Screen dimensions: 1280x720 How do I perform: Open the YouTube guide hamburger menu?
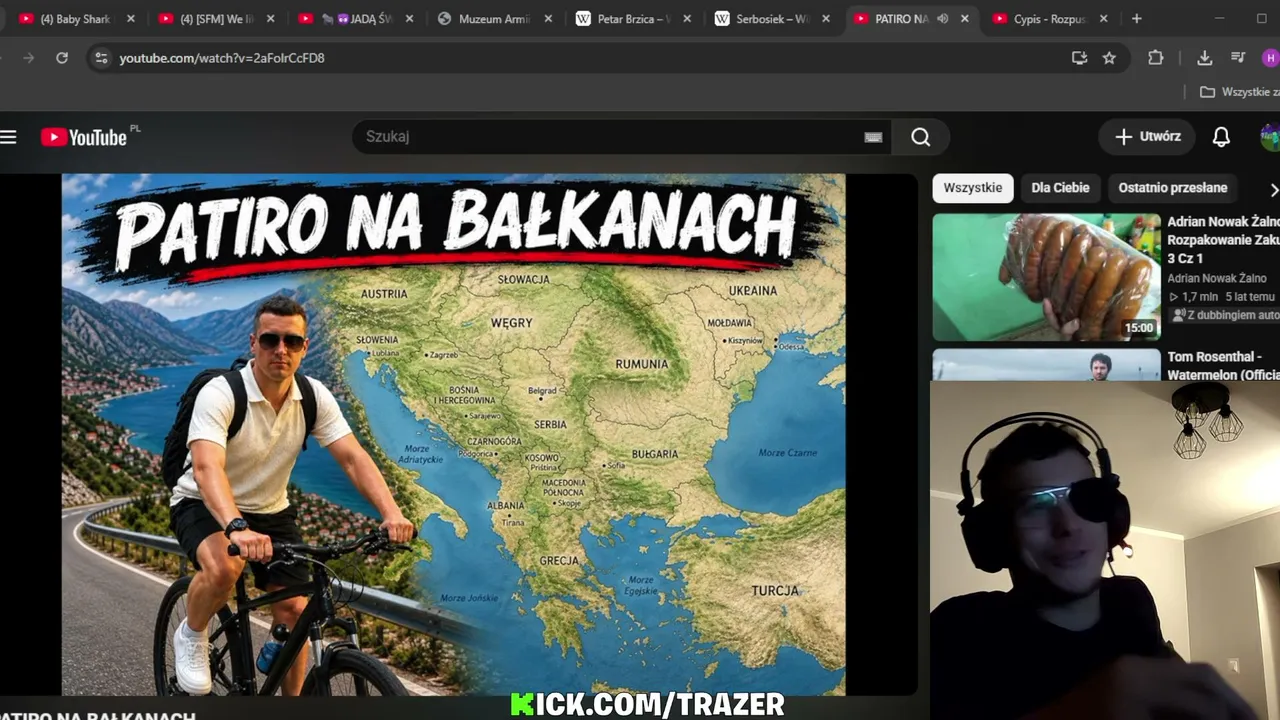pyautogui.click(x=9, y=137)
